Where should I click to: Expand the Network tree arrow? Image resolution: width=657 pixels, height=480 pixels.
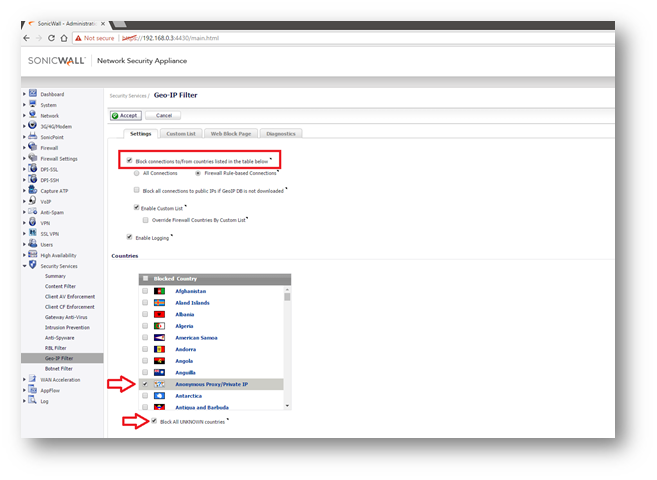tap(24, 116)
